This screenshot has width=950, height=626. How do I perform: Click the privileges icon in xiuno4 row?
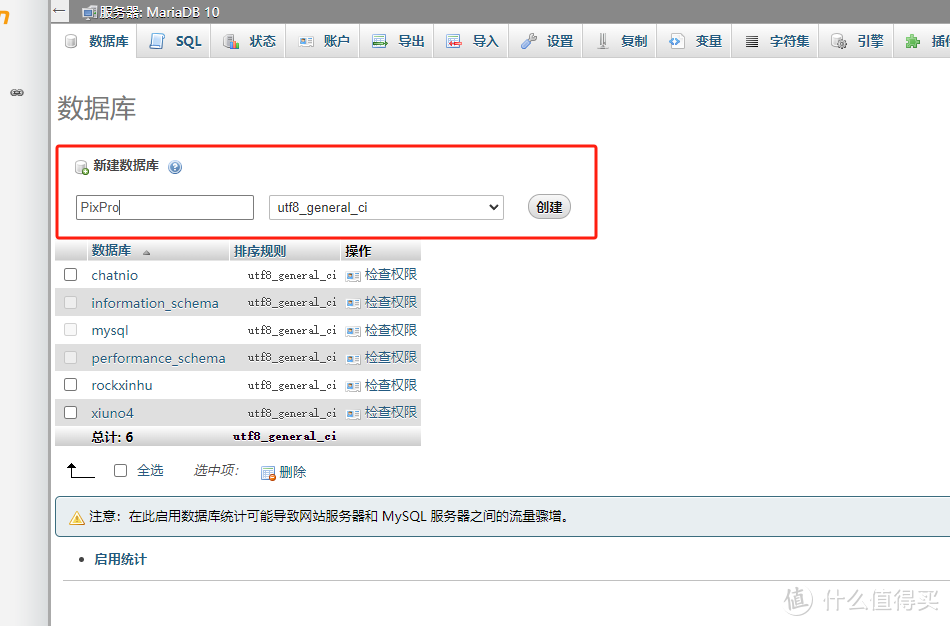pos(353,414)
